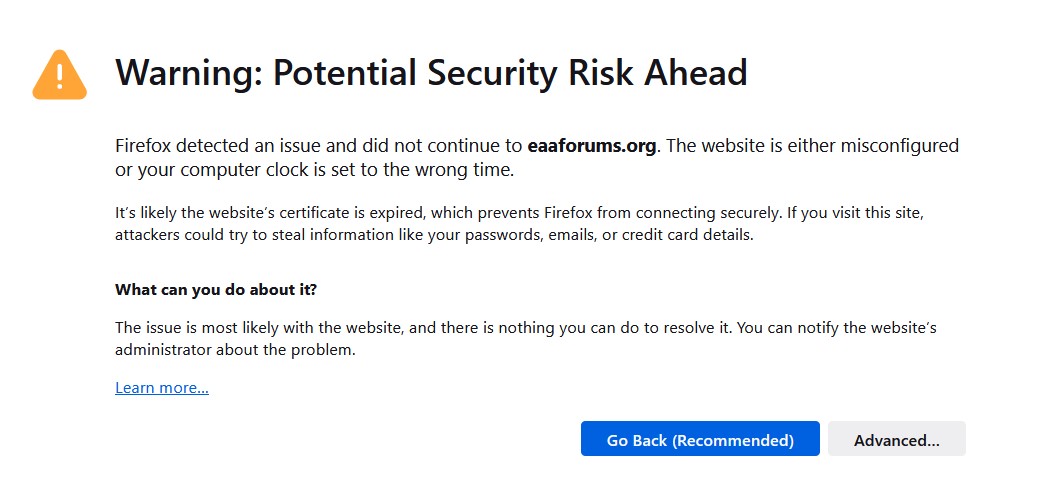The width and height of the screenshot is (1039, 485).
Task: Click the phrase 'computer clock is set to the wrong time'
Action: coord(325,170)
